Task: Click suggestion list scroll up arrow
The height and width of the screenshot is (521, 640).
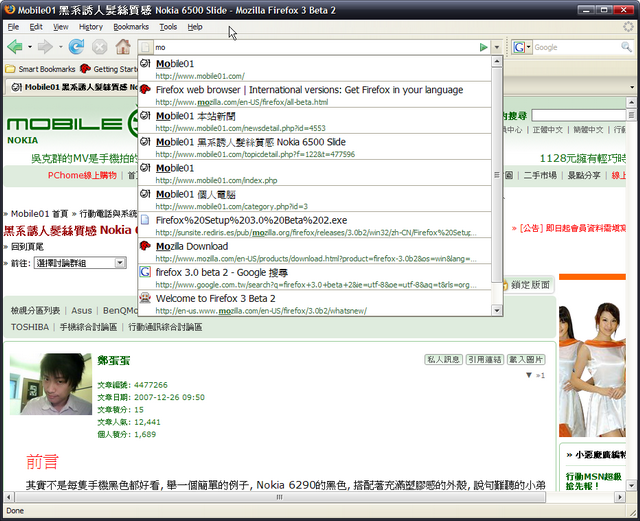Action: [497, 62]
